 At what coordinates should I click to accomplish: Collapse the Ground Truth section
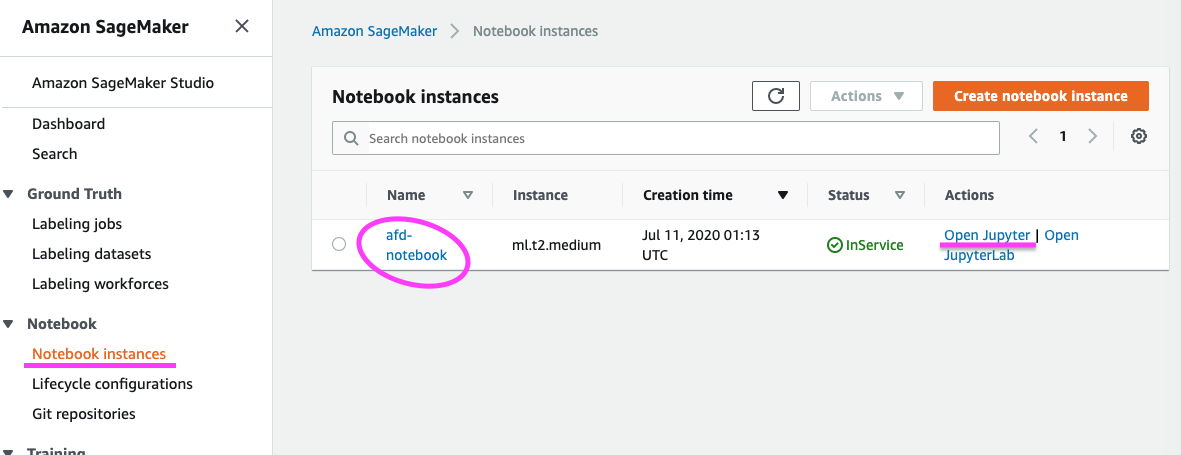click(9, 194)
